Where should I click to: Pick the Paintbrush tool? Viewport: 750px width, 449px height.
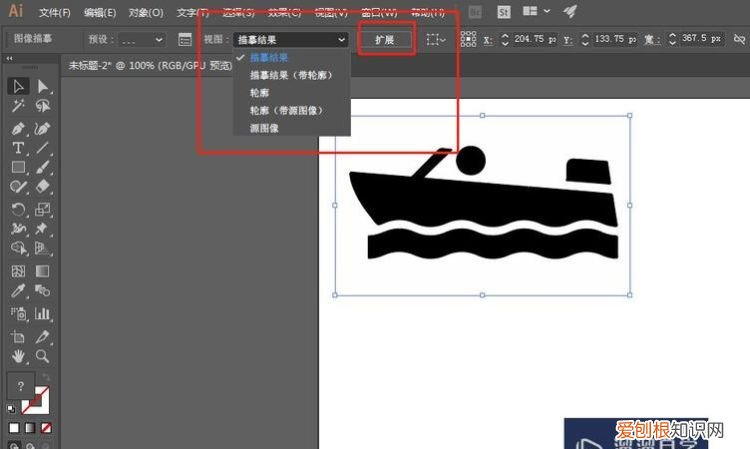[x=43, y=167]
